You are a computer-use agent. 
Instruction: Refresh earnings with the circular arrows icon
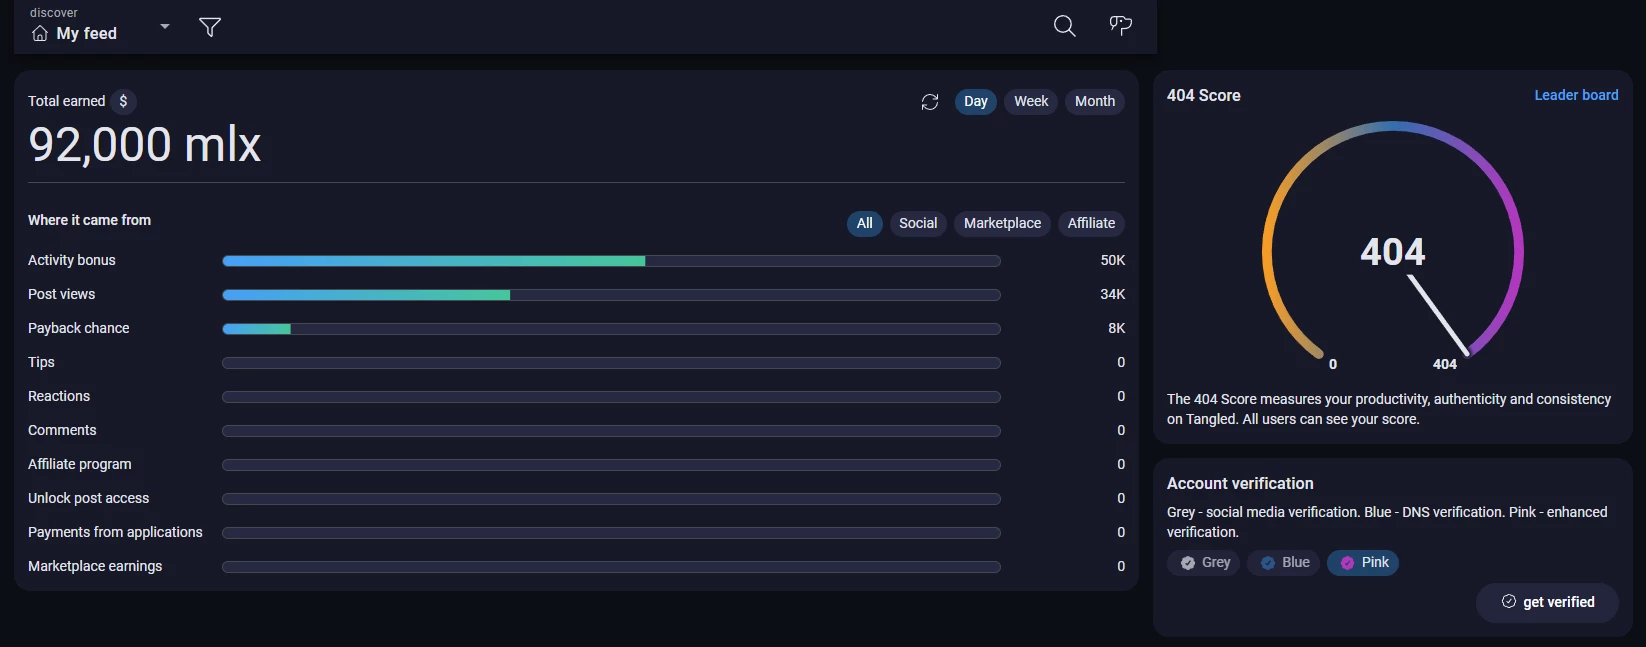[930, 102]
